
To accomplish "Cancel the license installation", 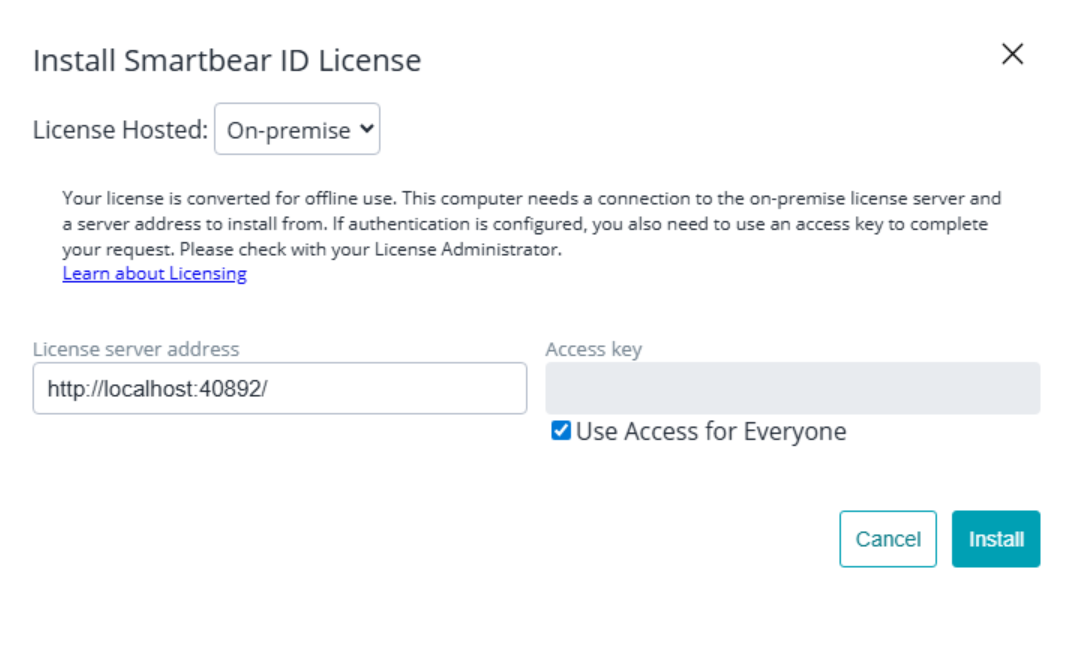I will (x=887, y=538).
